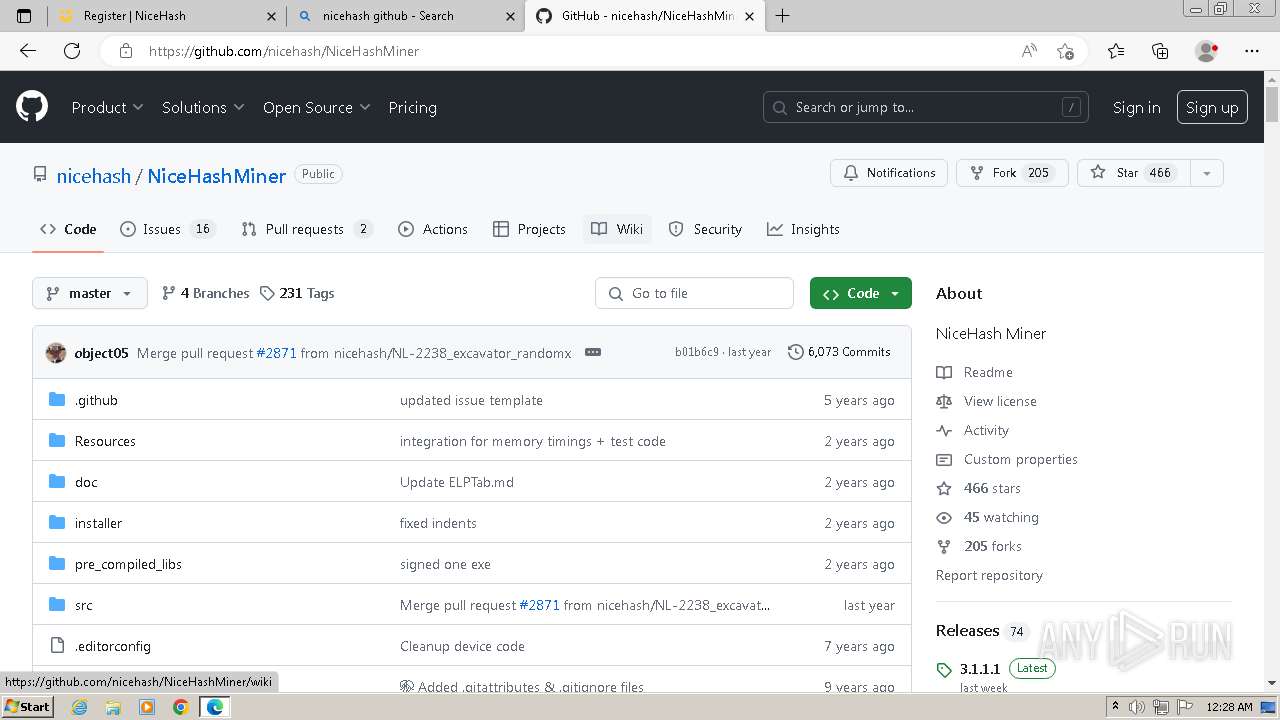Open the src folder
This screenshot has width=1280, height=720.
point(83,605)
